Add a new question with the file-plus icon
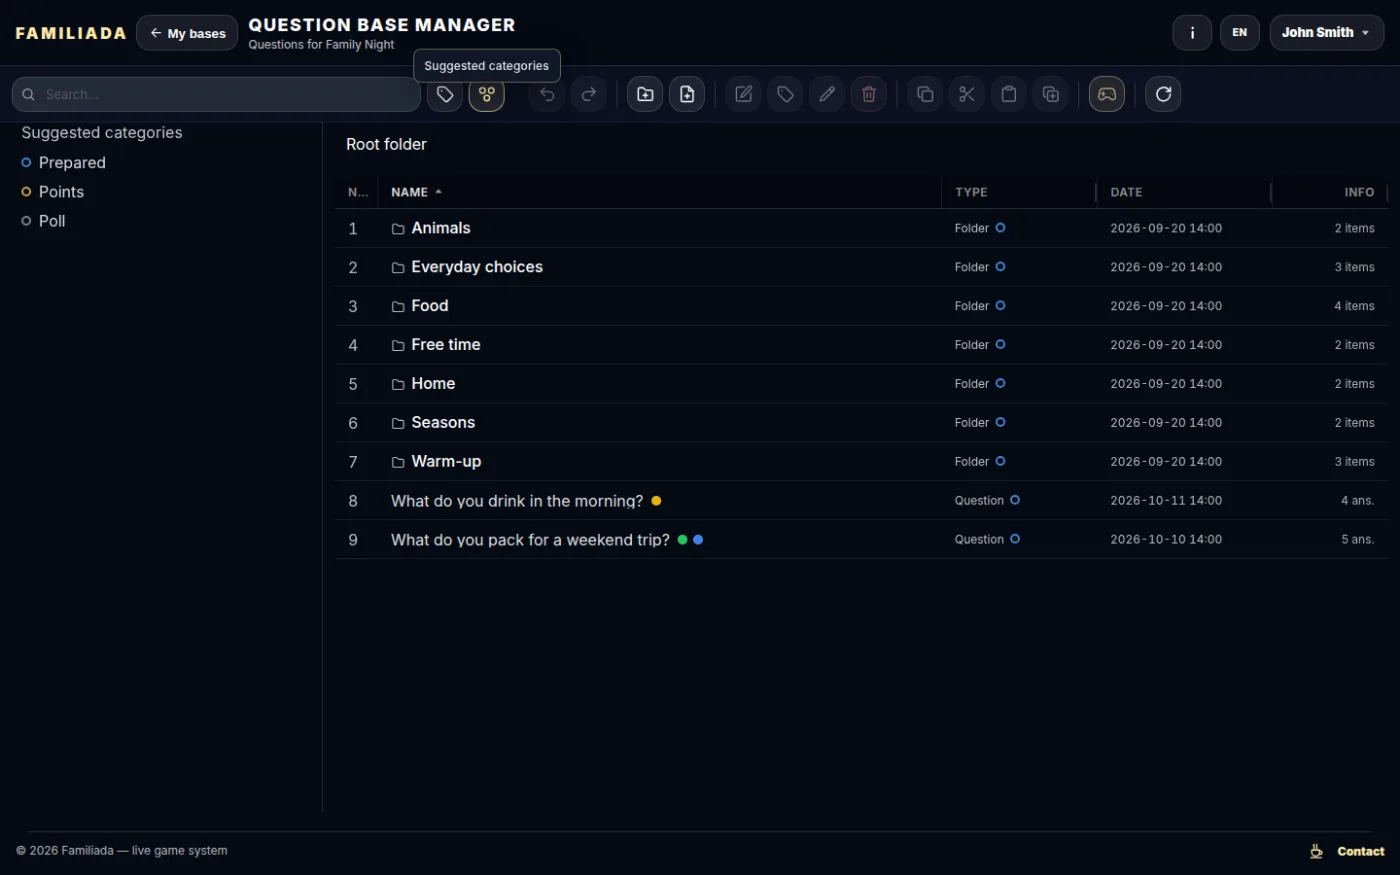Viewport: 1400px width, 875px height. click(687, 94)
